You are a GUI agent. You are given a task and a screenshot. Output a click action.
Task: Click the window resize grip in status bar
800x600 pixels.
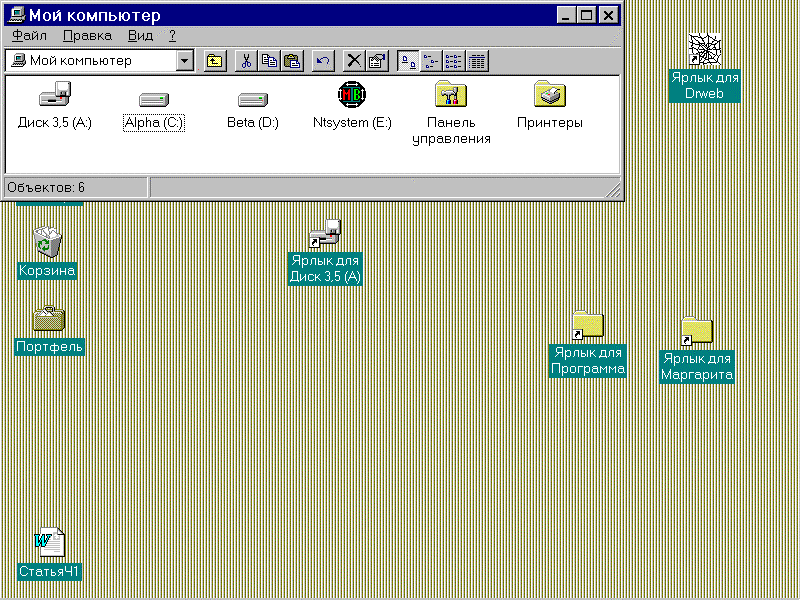[x=613, y=190]
